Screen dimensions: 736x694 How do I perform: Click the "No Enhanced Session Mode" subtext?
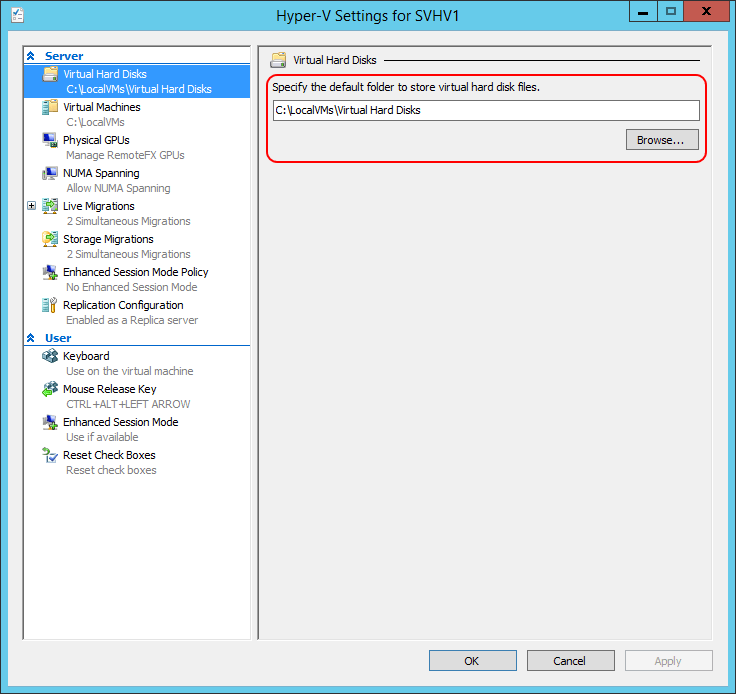tap(132, 287)
